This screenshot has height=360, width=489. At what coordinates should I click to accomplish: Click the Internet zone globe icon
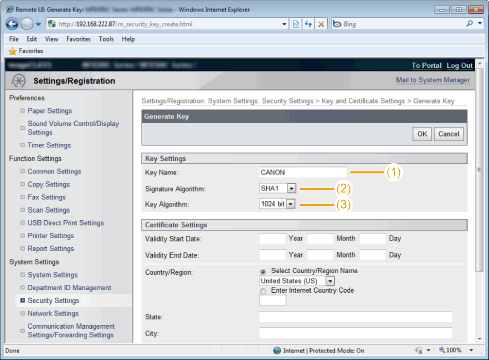click(277, 351)
